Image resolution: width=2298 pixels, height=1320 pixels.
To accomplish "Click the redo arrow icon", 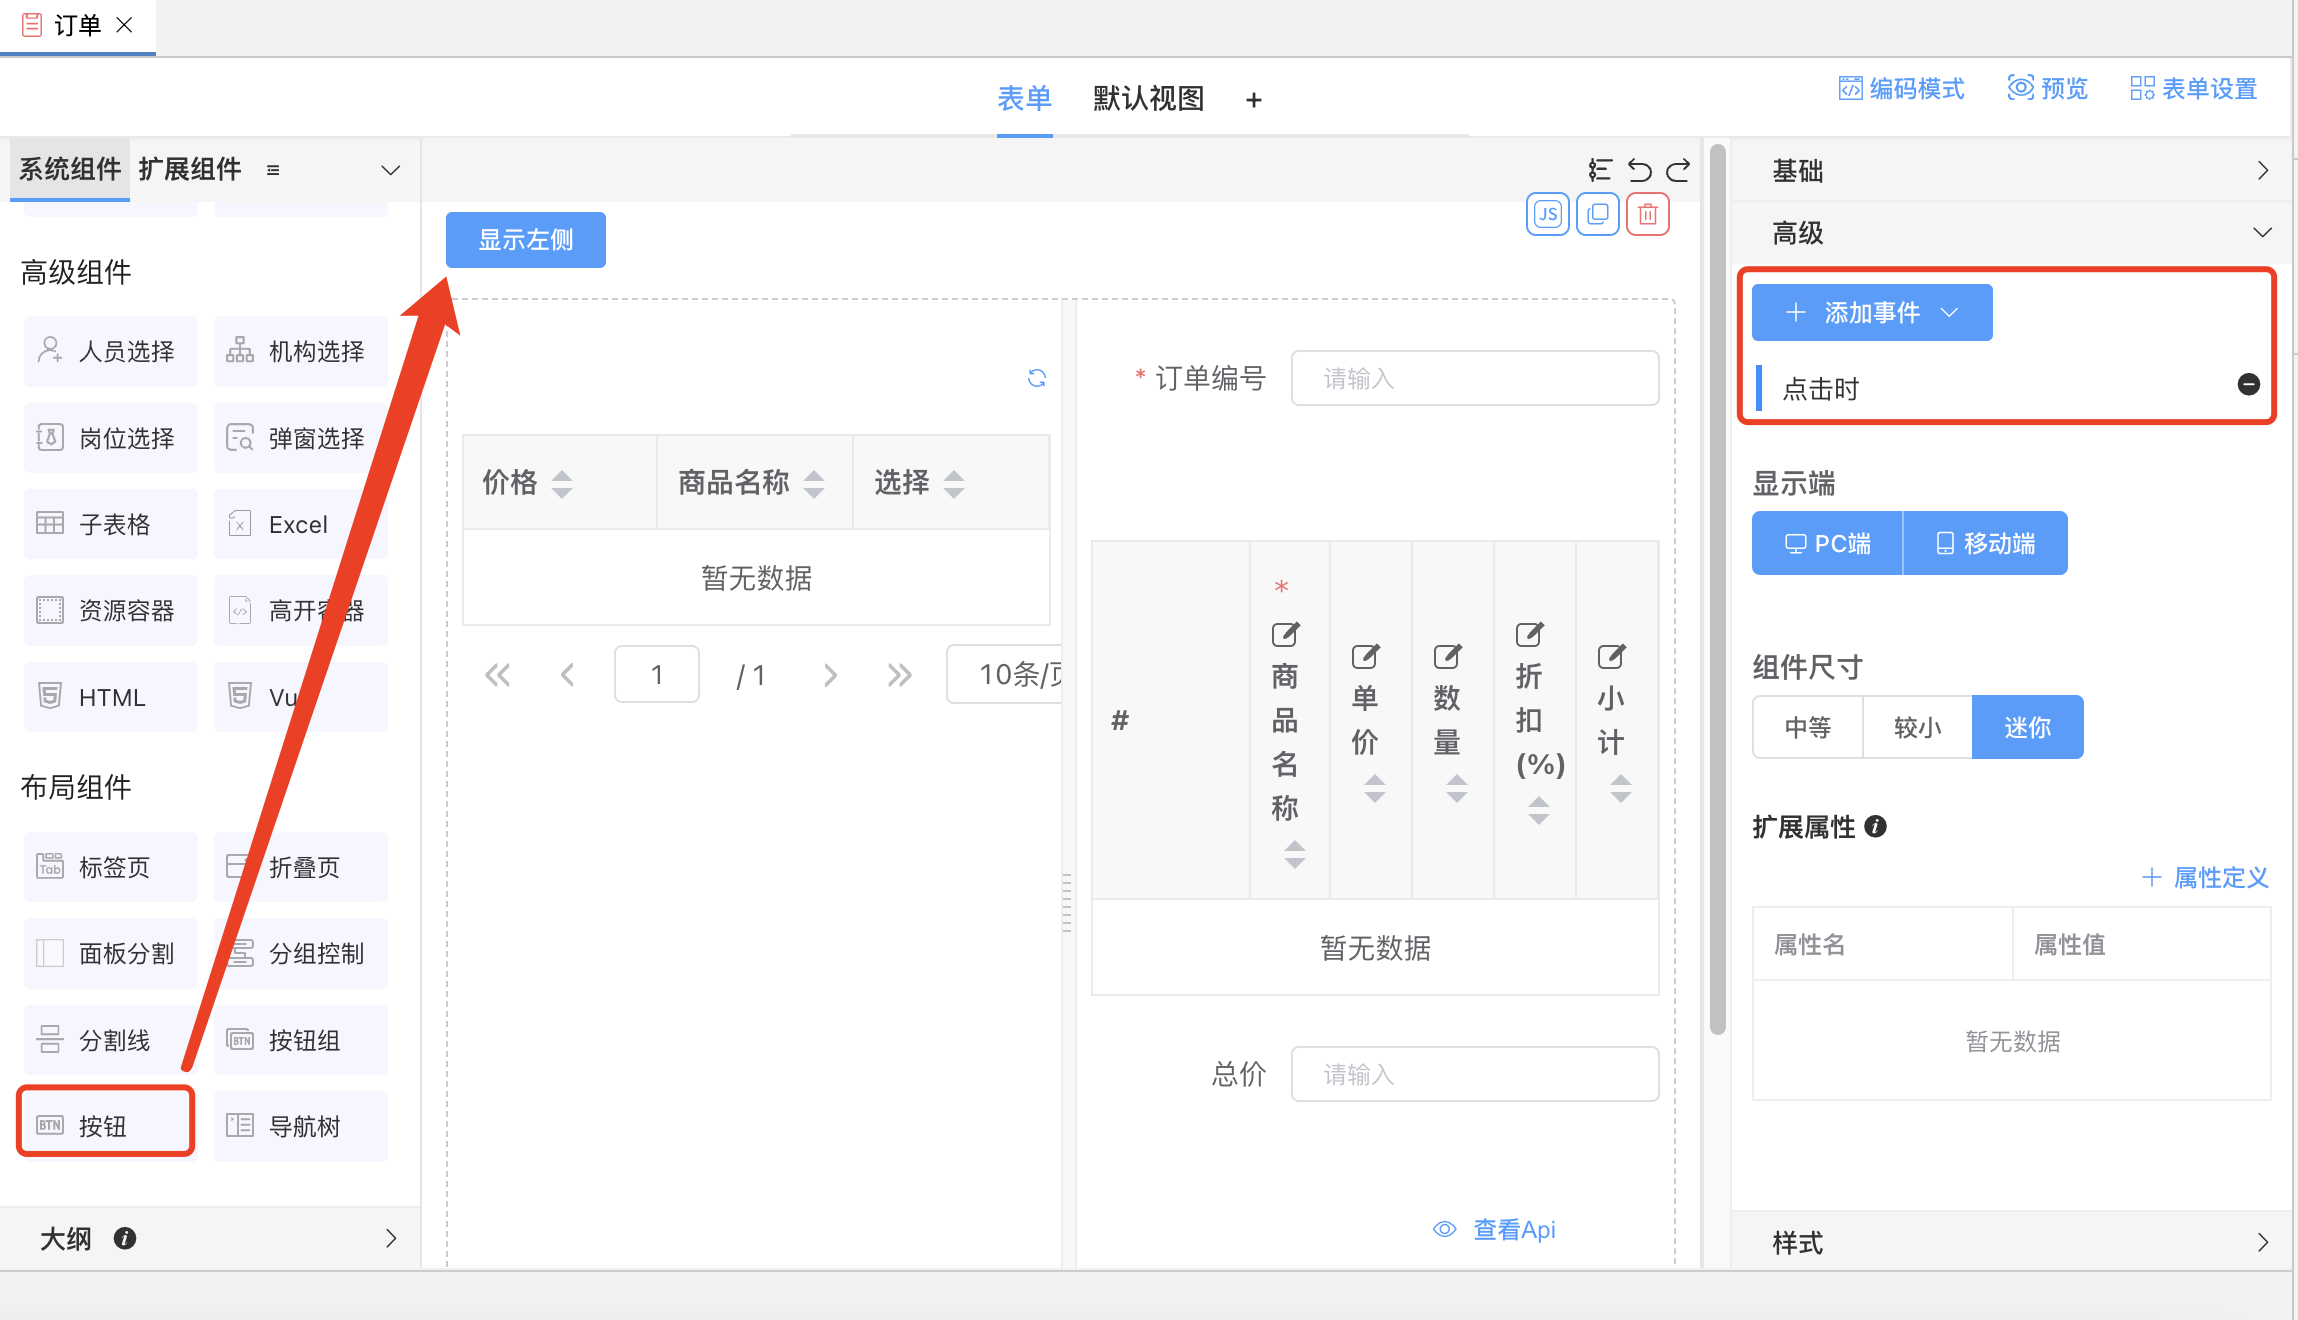I will coord(1678,170).
